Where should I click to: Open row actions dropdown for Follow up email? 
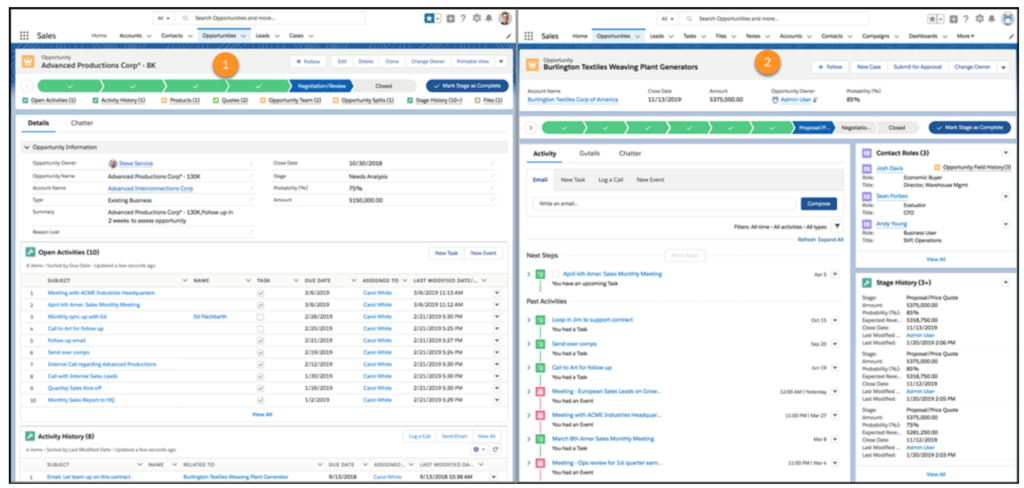[496, 340]
